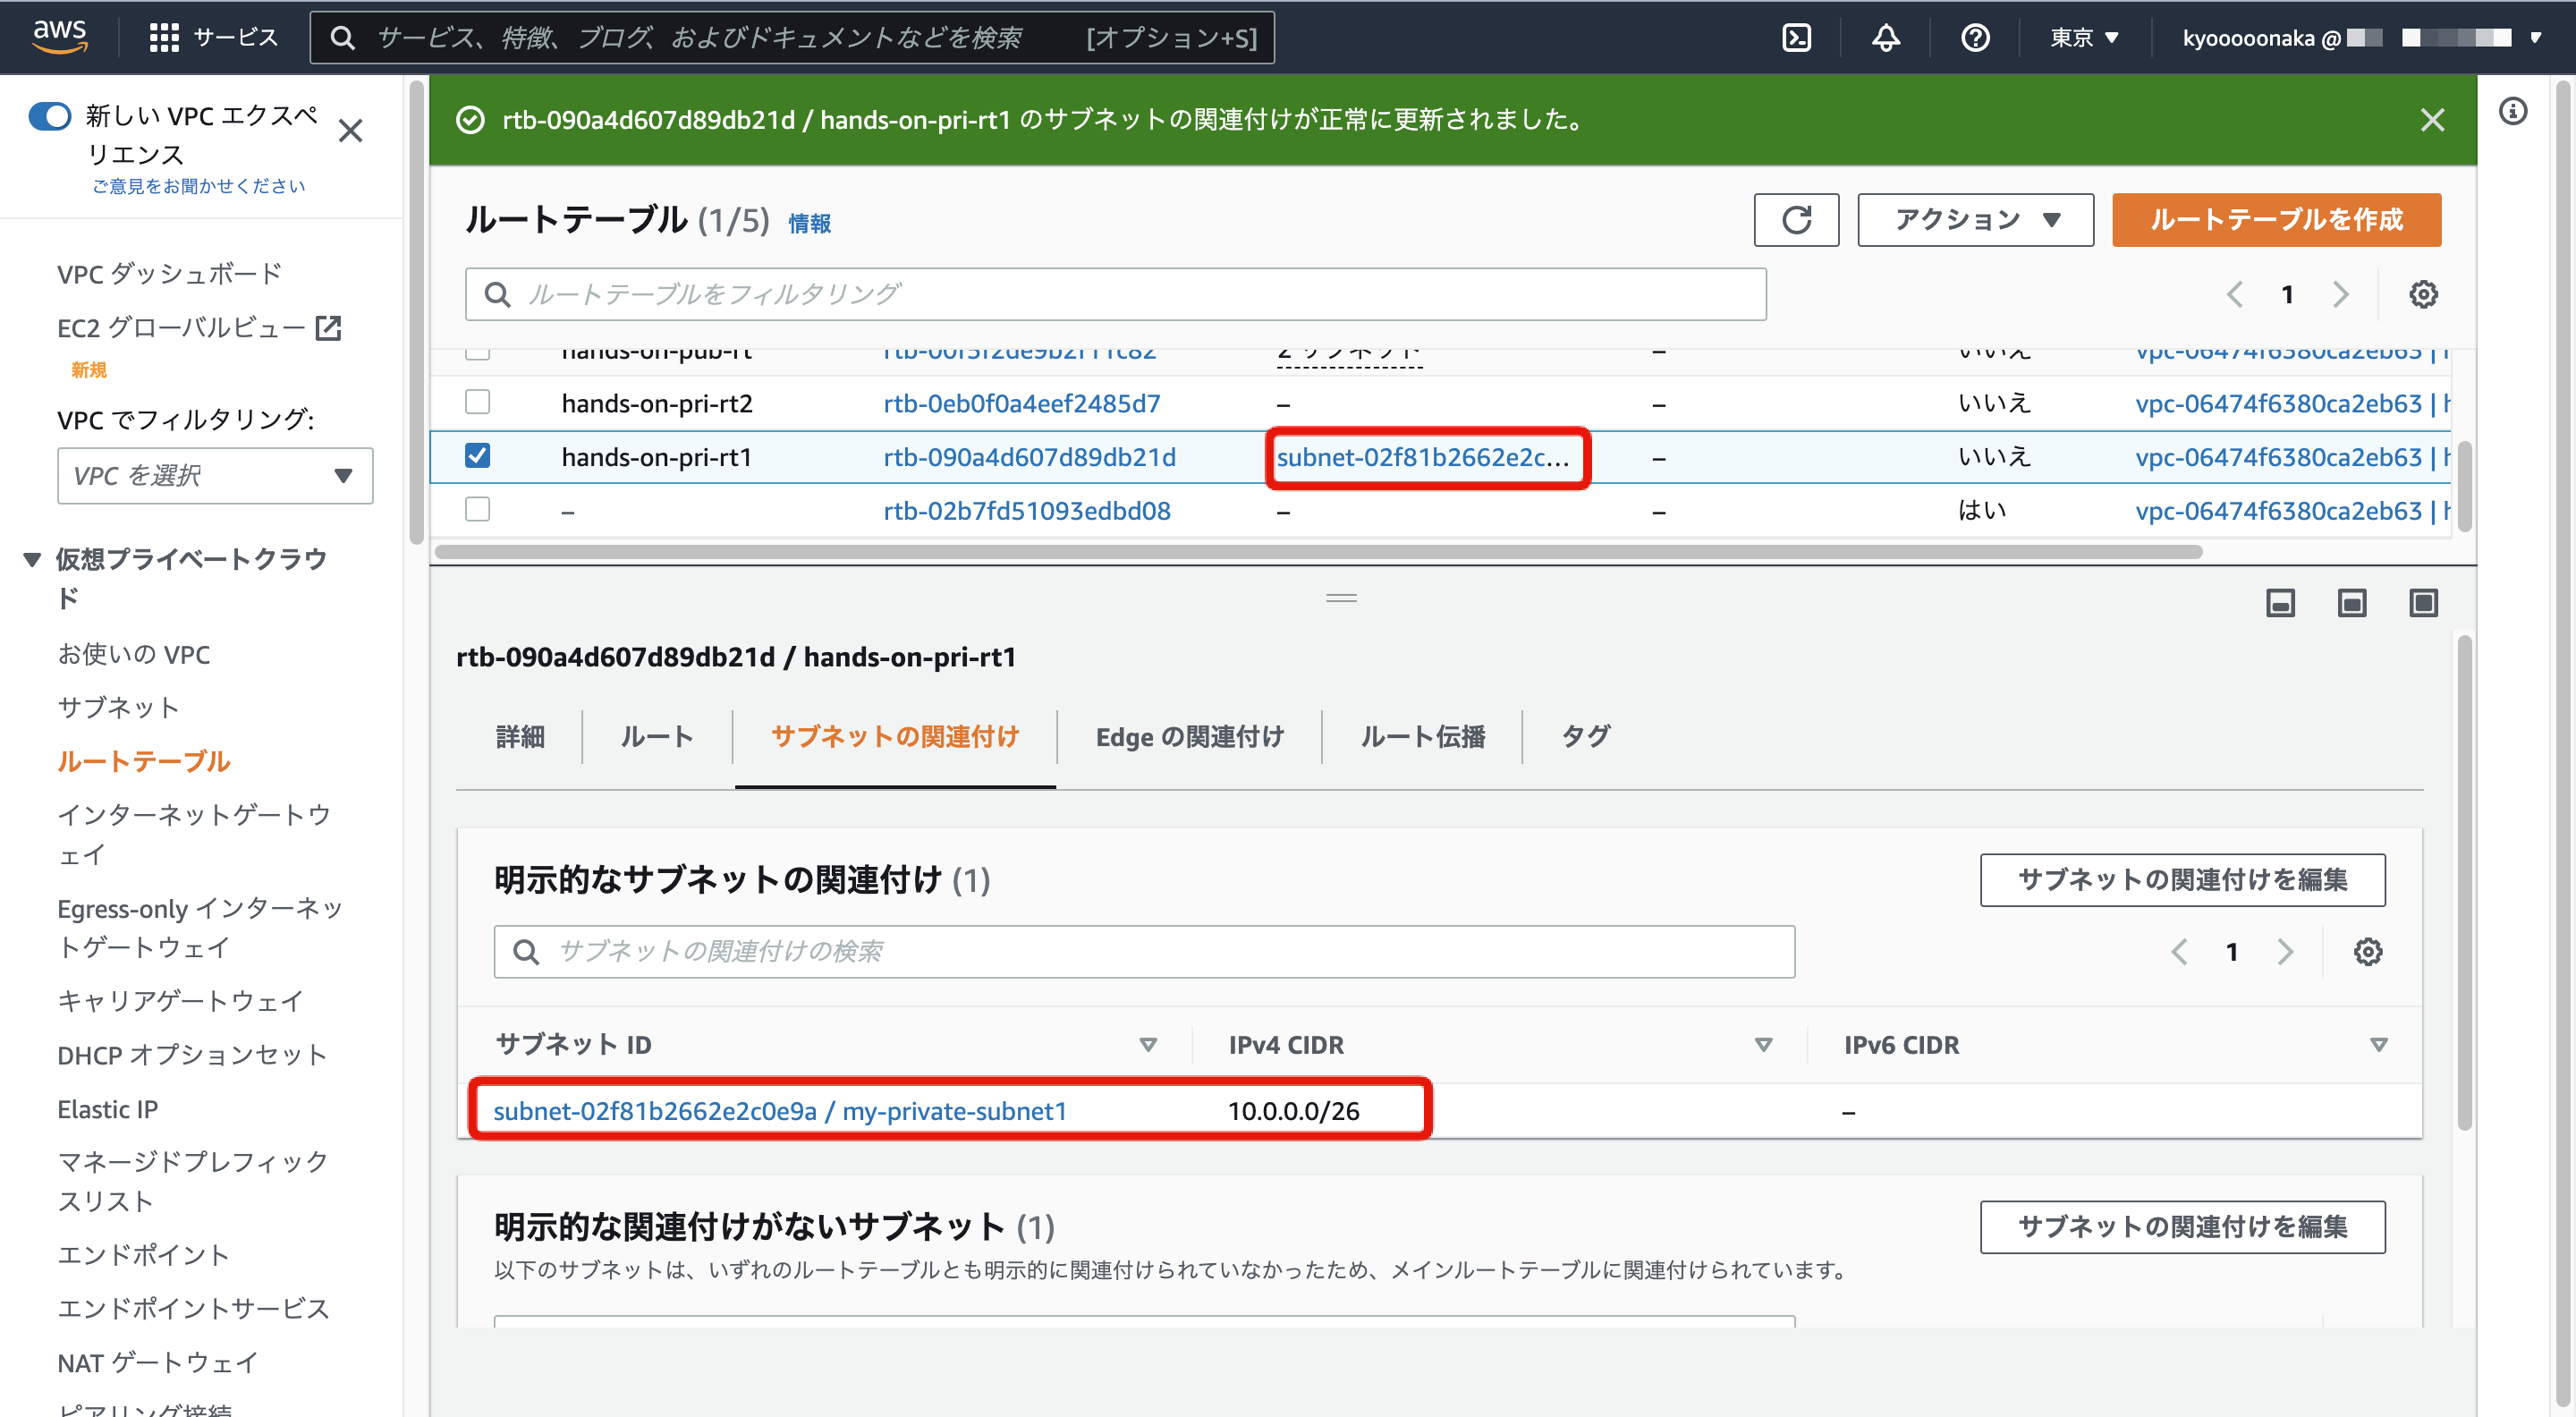The image size is (2576, 1417).
Task: Check the rtb-02b7fd51093edbd08 row checkbox
Action: 478,509
